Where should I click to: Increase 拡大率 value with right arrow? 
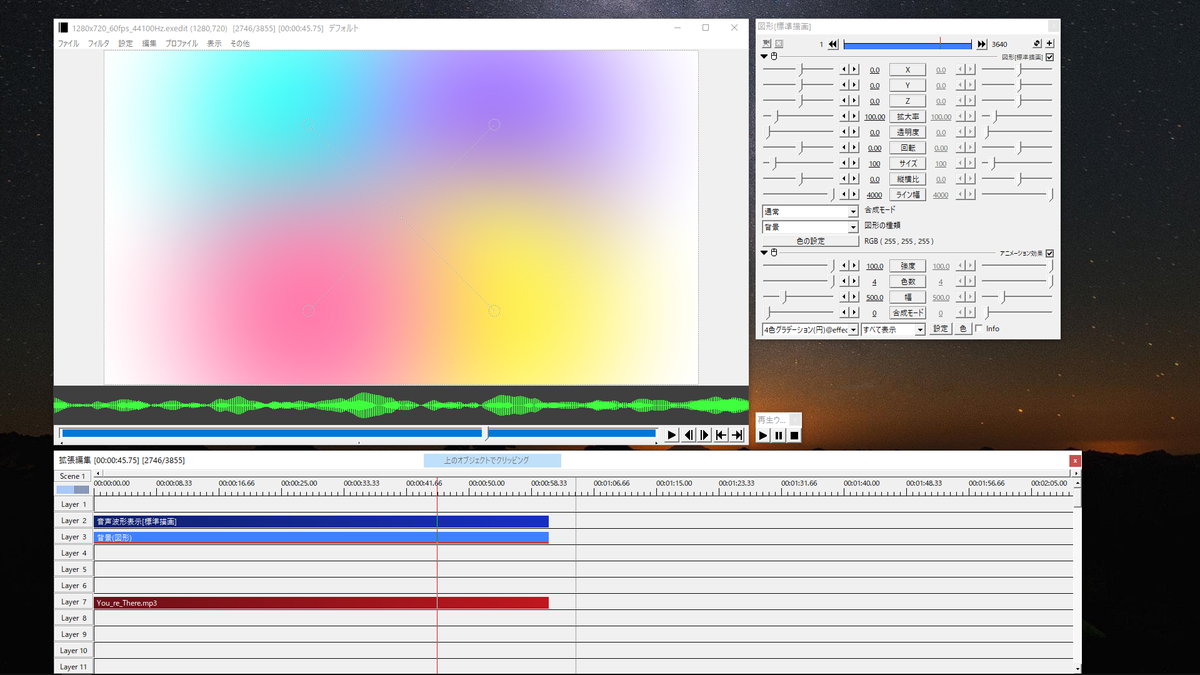(854, 116)
